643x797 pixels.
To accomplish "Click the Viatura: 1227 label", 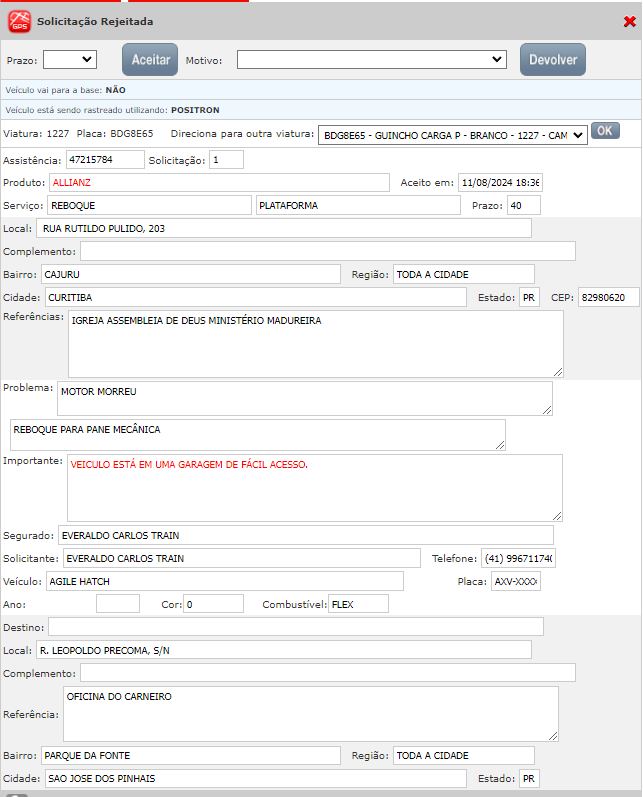I will pyautogui.click(x=36, y=134).
